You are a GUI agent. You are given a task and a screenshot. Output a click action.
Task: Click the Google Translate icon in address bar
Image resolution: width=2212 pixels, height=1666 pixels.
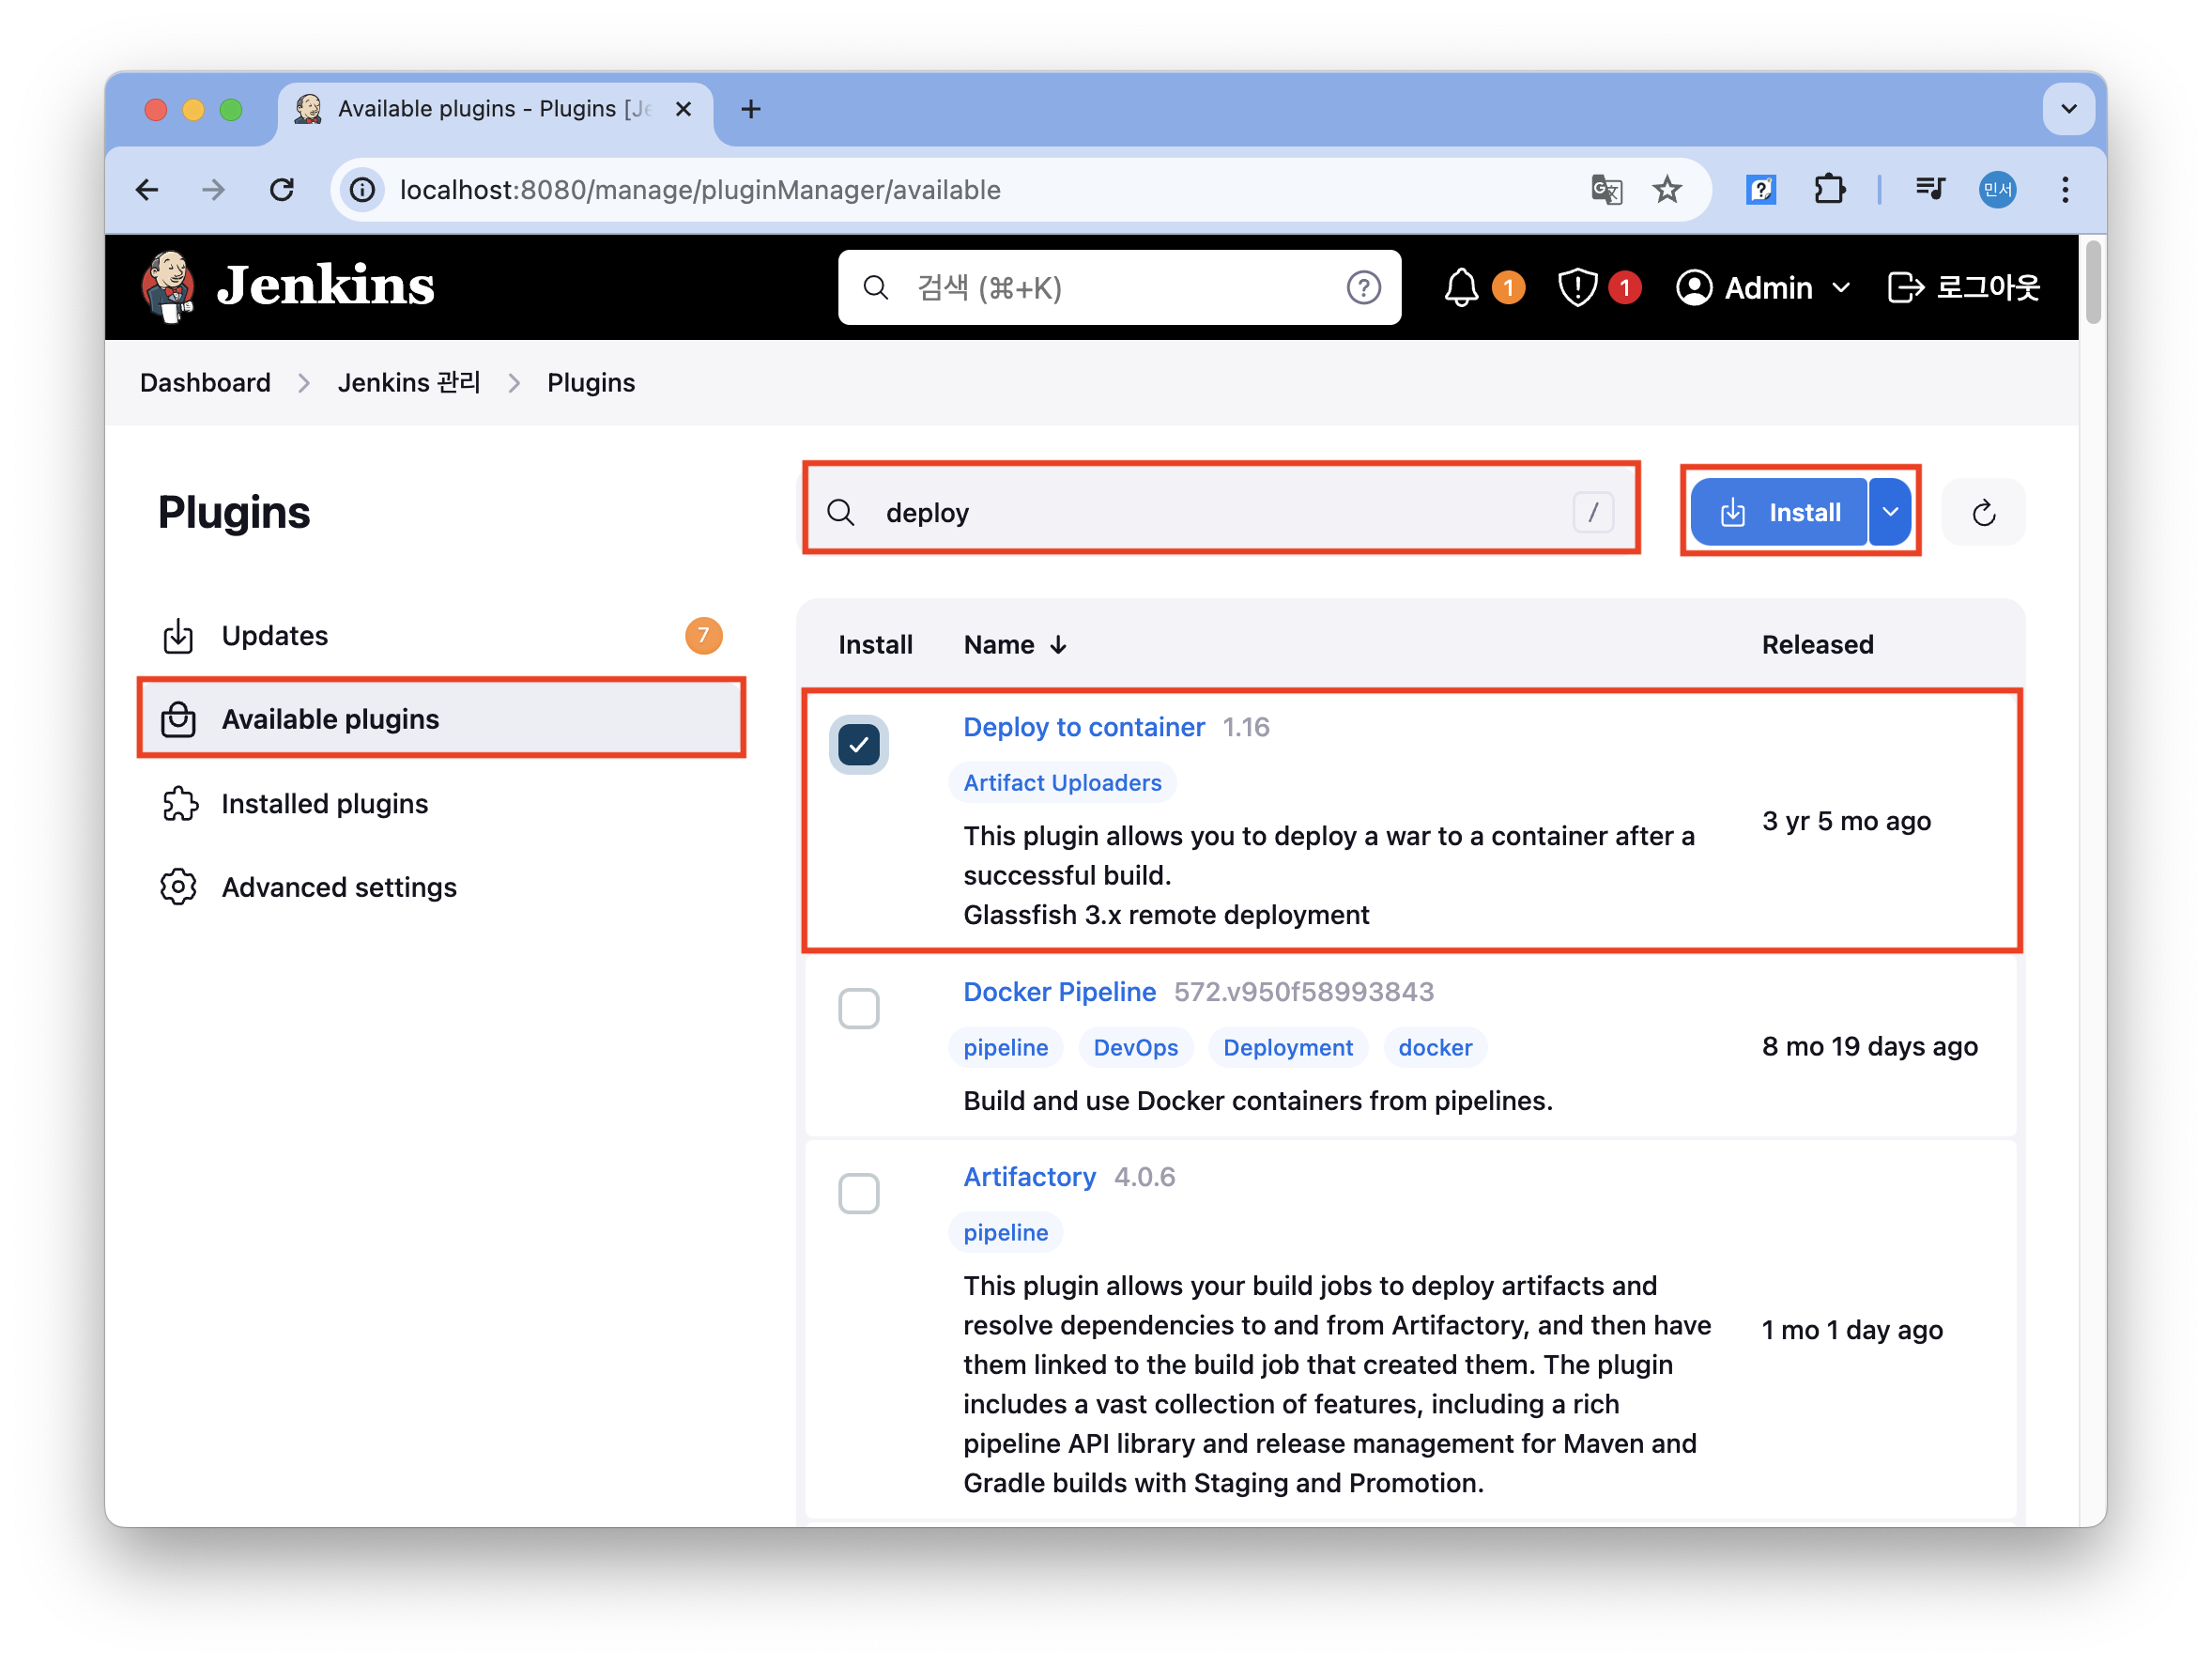tap(1606, 189)
